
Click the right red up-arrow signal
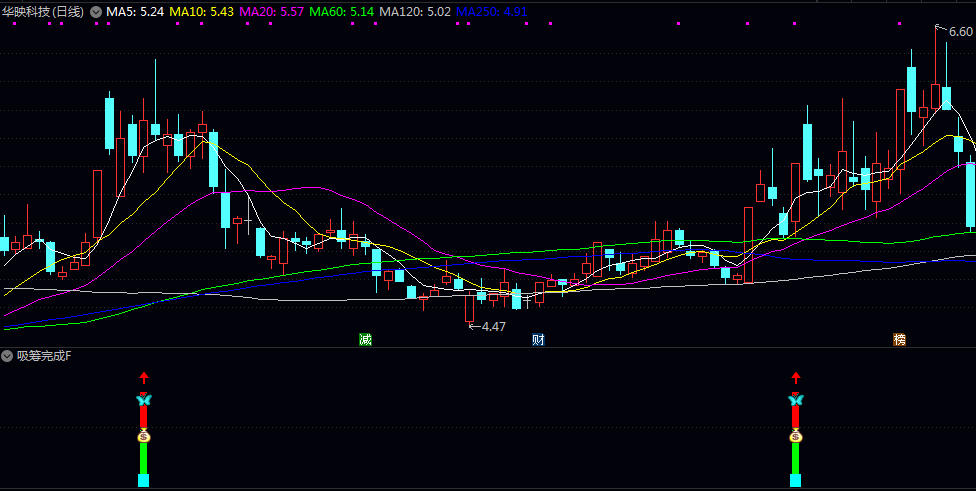coord(795,377)
